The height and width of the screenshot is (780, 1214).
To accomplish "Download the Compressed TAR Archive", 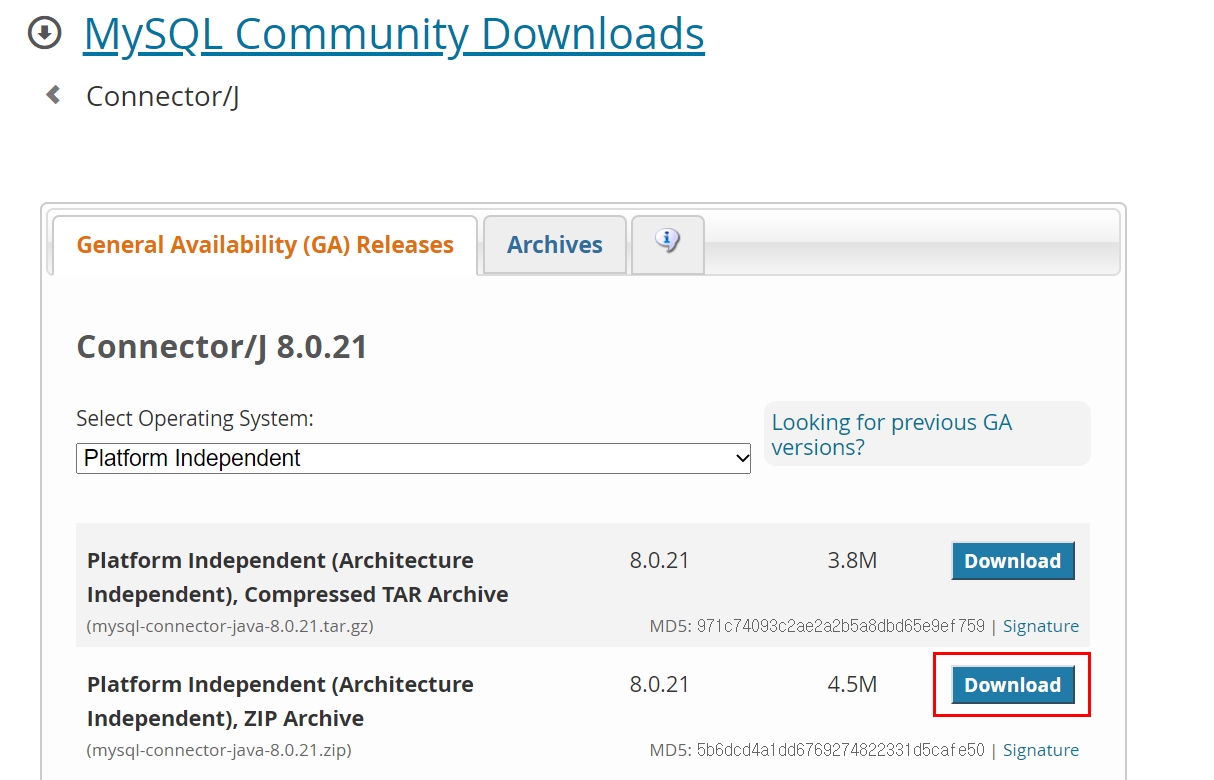I will (1013, 561).
